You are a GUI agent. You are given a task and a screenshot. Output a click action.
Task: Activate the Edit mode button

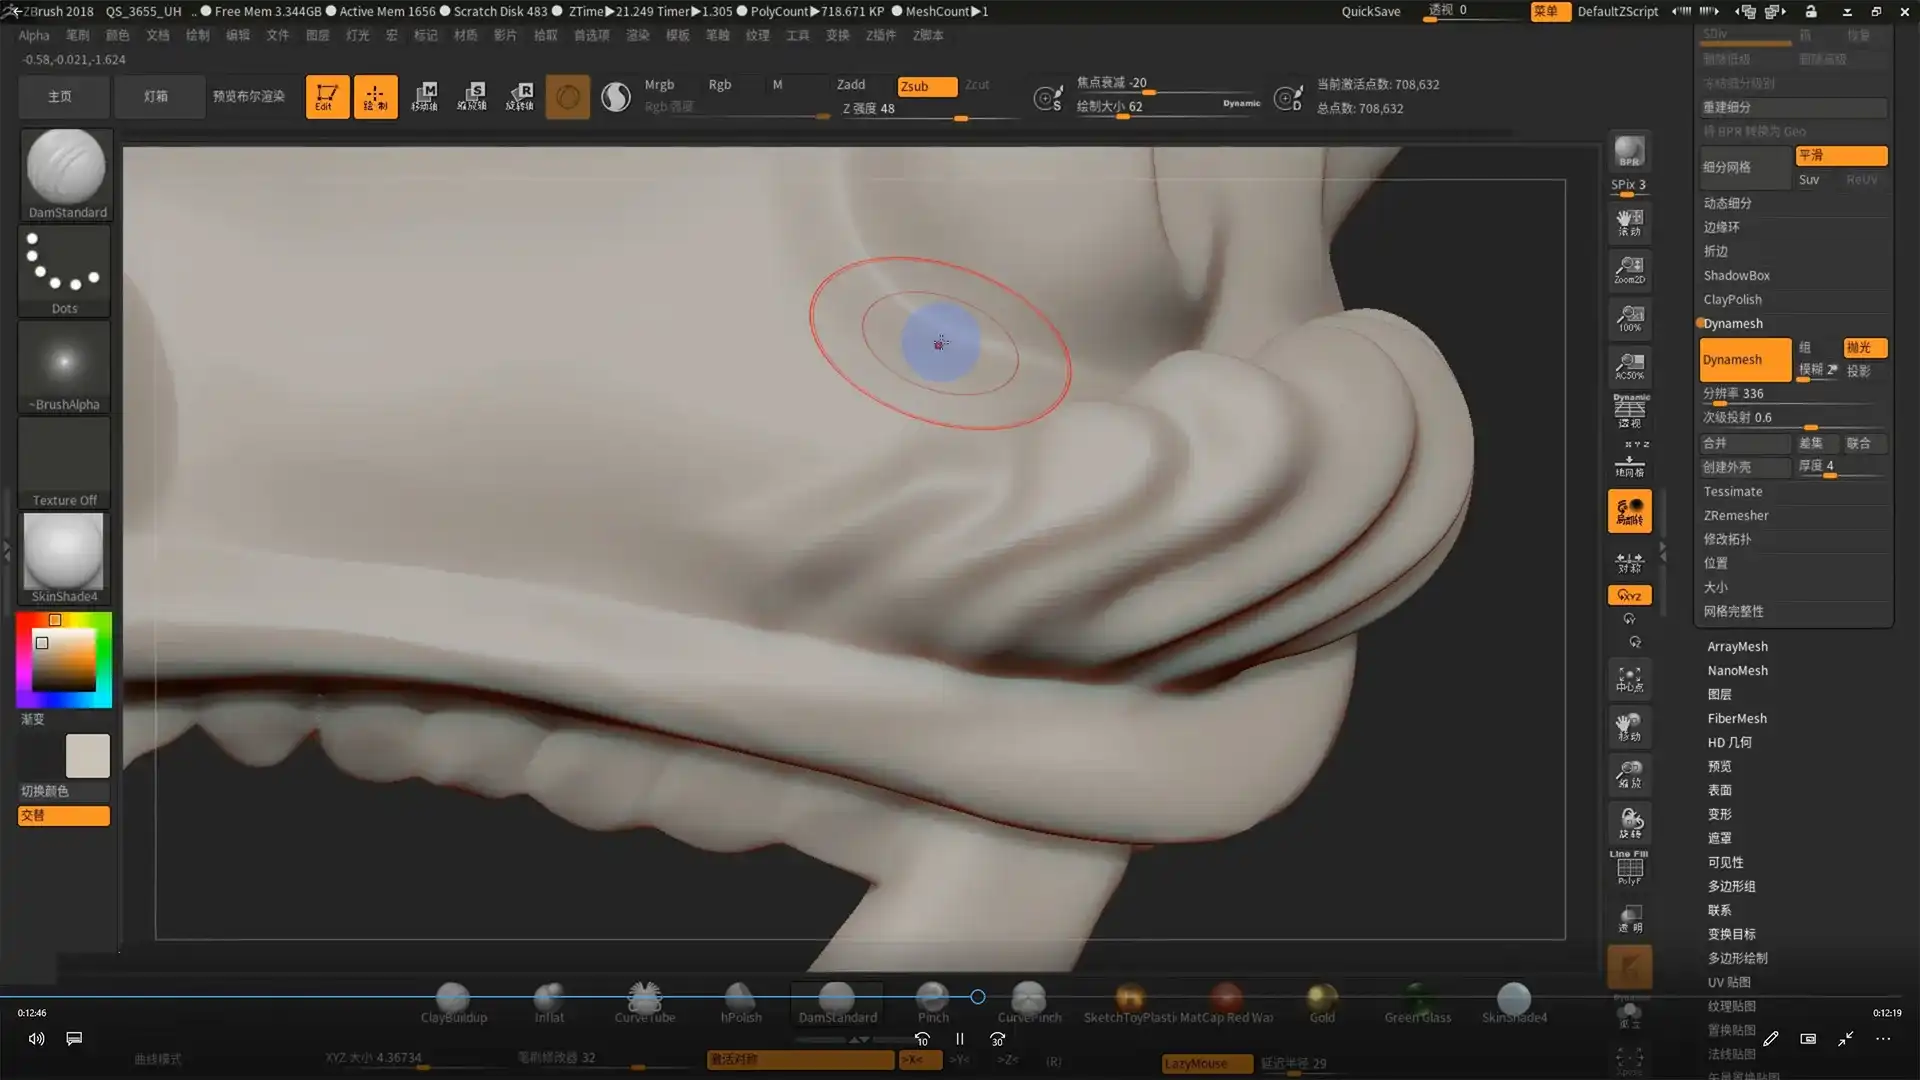coord(327,97)
